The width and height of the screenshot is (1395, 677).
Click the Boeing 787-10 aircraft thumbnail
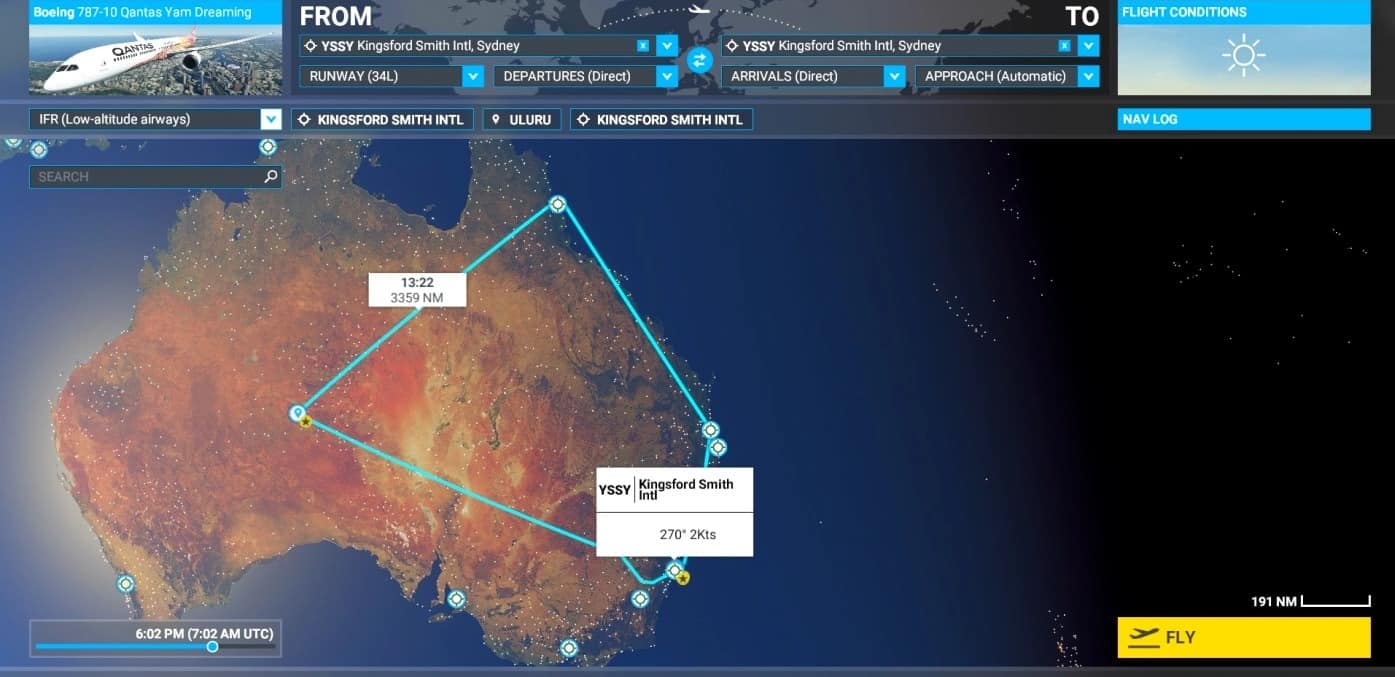(x=155, y=59)
